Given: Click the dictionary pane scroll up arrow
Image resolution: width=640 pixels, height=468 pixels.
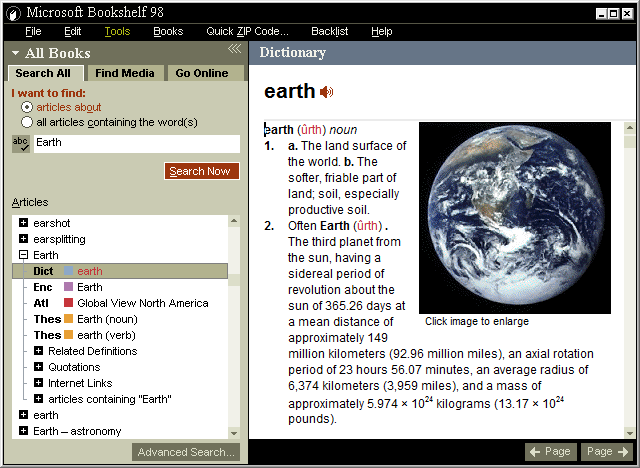Looking at the screenshot, I should coord(629,128).
